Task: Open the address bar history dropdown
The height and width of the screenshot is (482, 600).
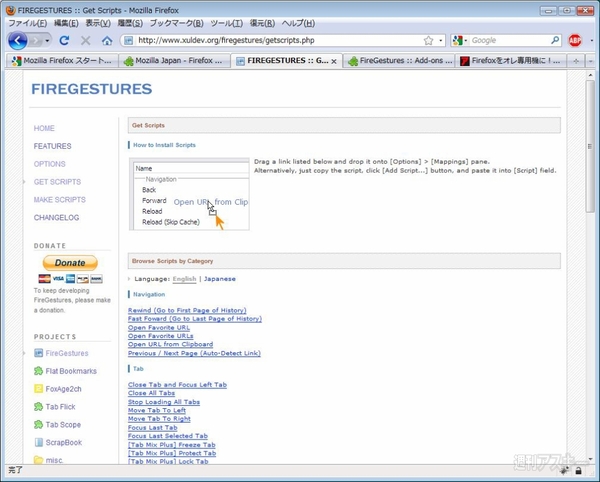Action: 440,40
